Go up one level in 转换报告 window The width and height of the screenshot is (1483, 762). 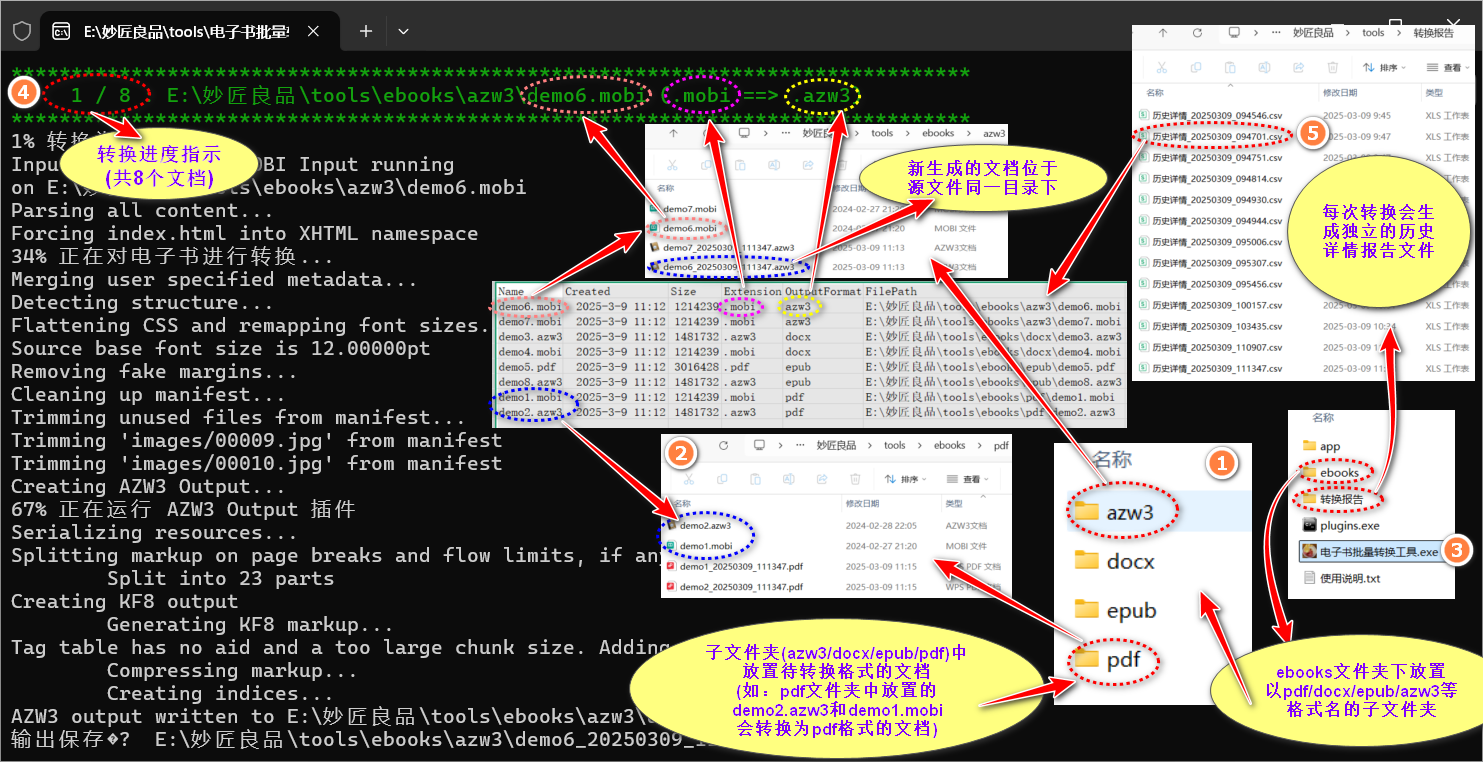tap(1162, 33)
